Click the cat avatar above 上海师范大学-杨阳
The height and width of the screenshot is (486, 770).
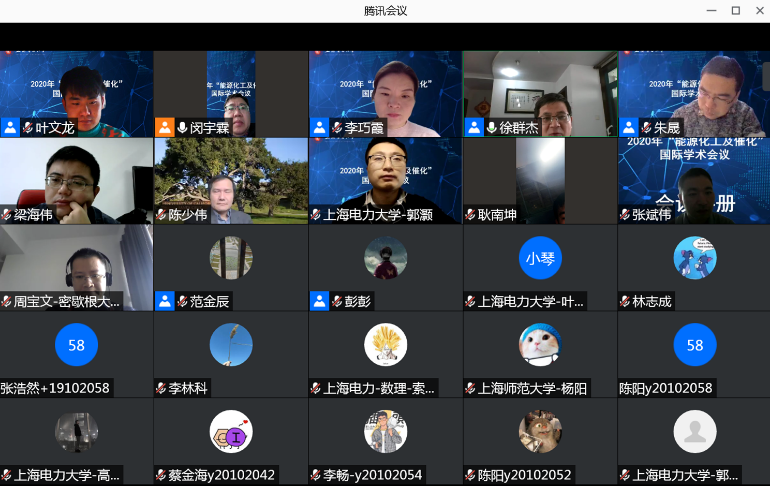point(540,345)
